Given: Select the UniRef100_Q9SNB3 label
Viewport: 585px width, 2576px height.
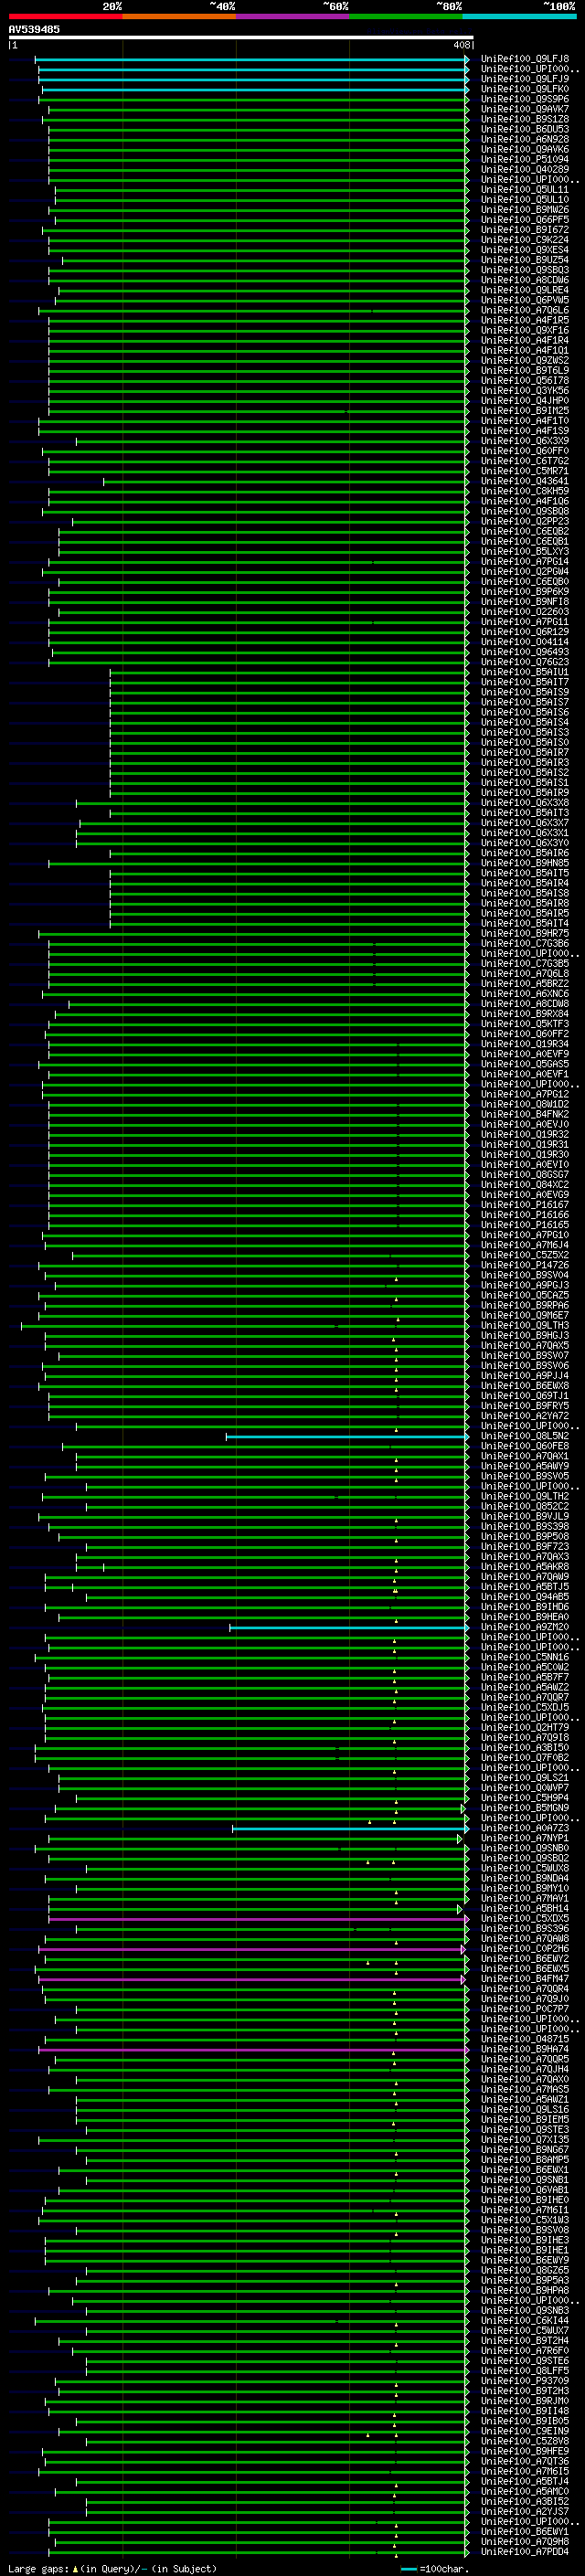Looking at the screenshot, I should click(x=525, y=2311).
